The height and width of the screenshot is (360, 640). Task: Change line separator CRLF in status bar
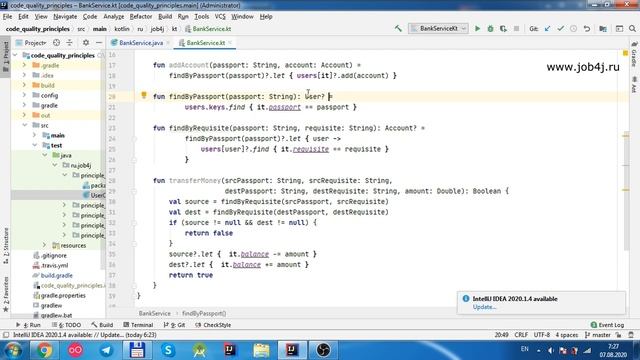[x=521, y=335]
